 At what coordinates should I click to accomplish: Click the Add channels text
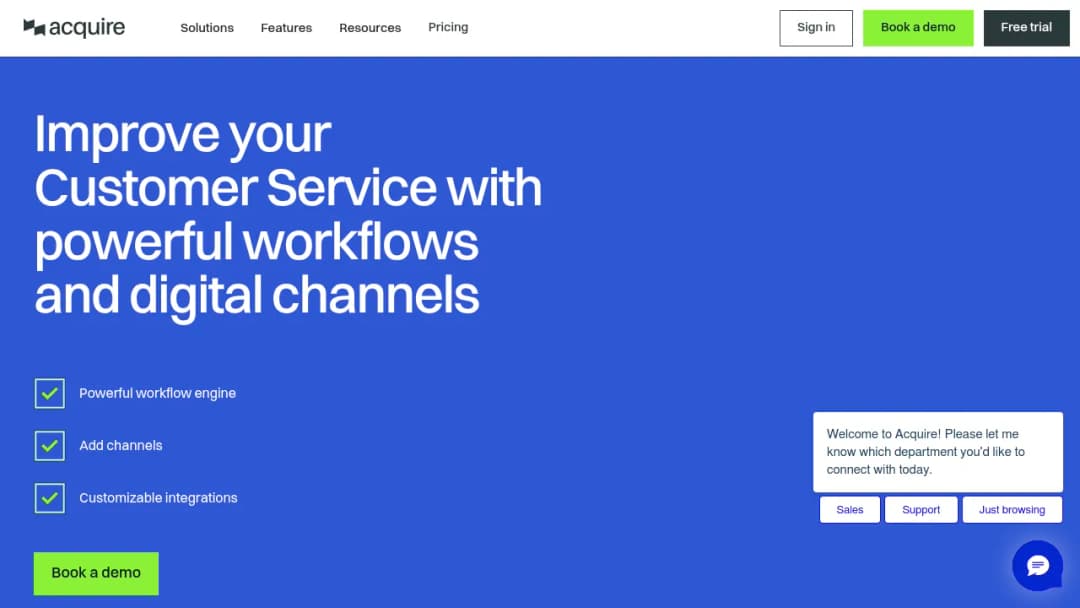coord(121,445)
